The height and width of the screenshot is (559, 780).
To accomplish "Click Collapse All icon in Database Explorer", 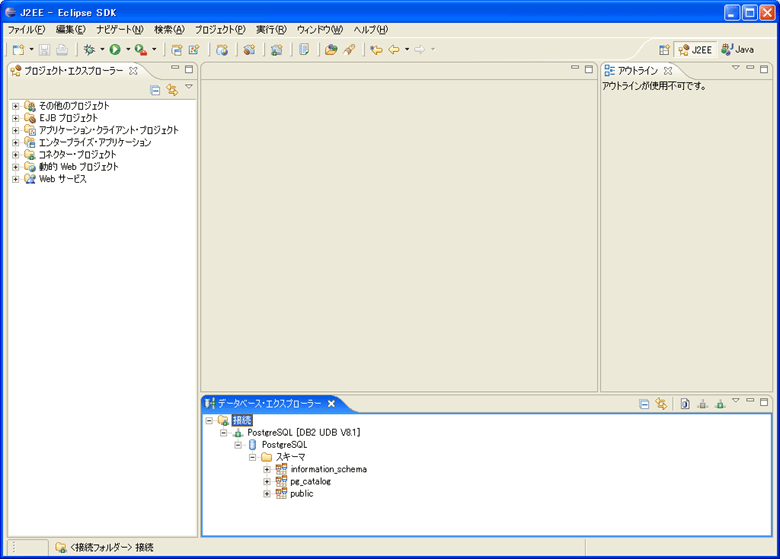I will (x=645, y=404).
